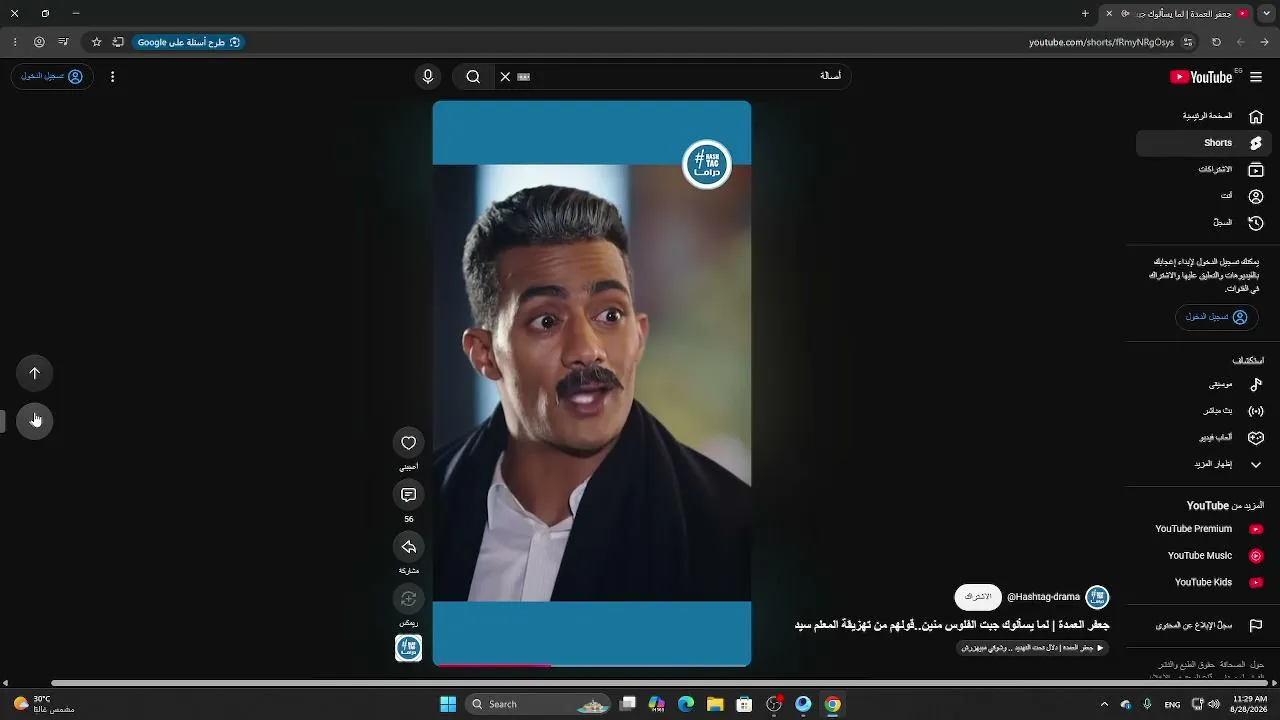Clear the YouTube search text
The height and width of the screenshot is (720, 1280).
(505, 77)
